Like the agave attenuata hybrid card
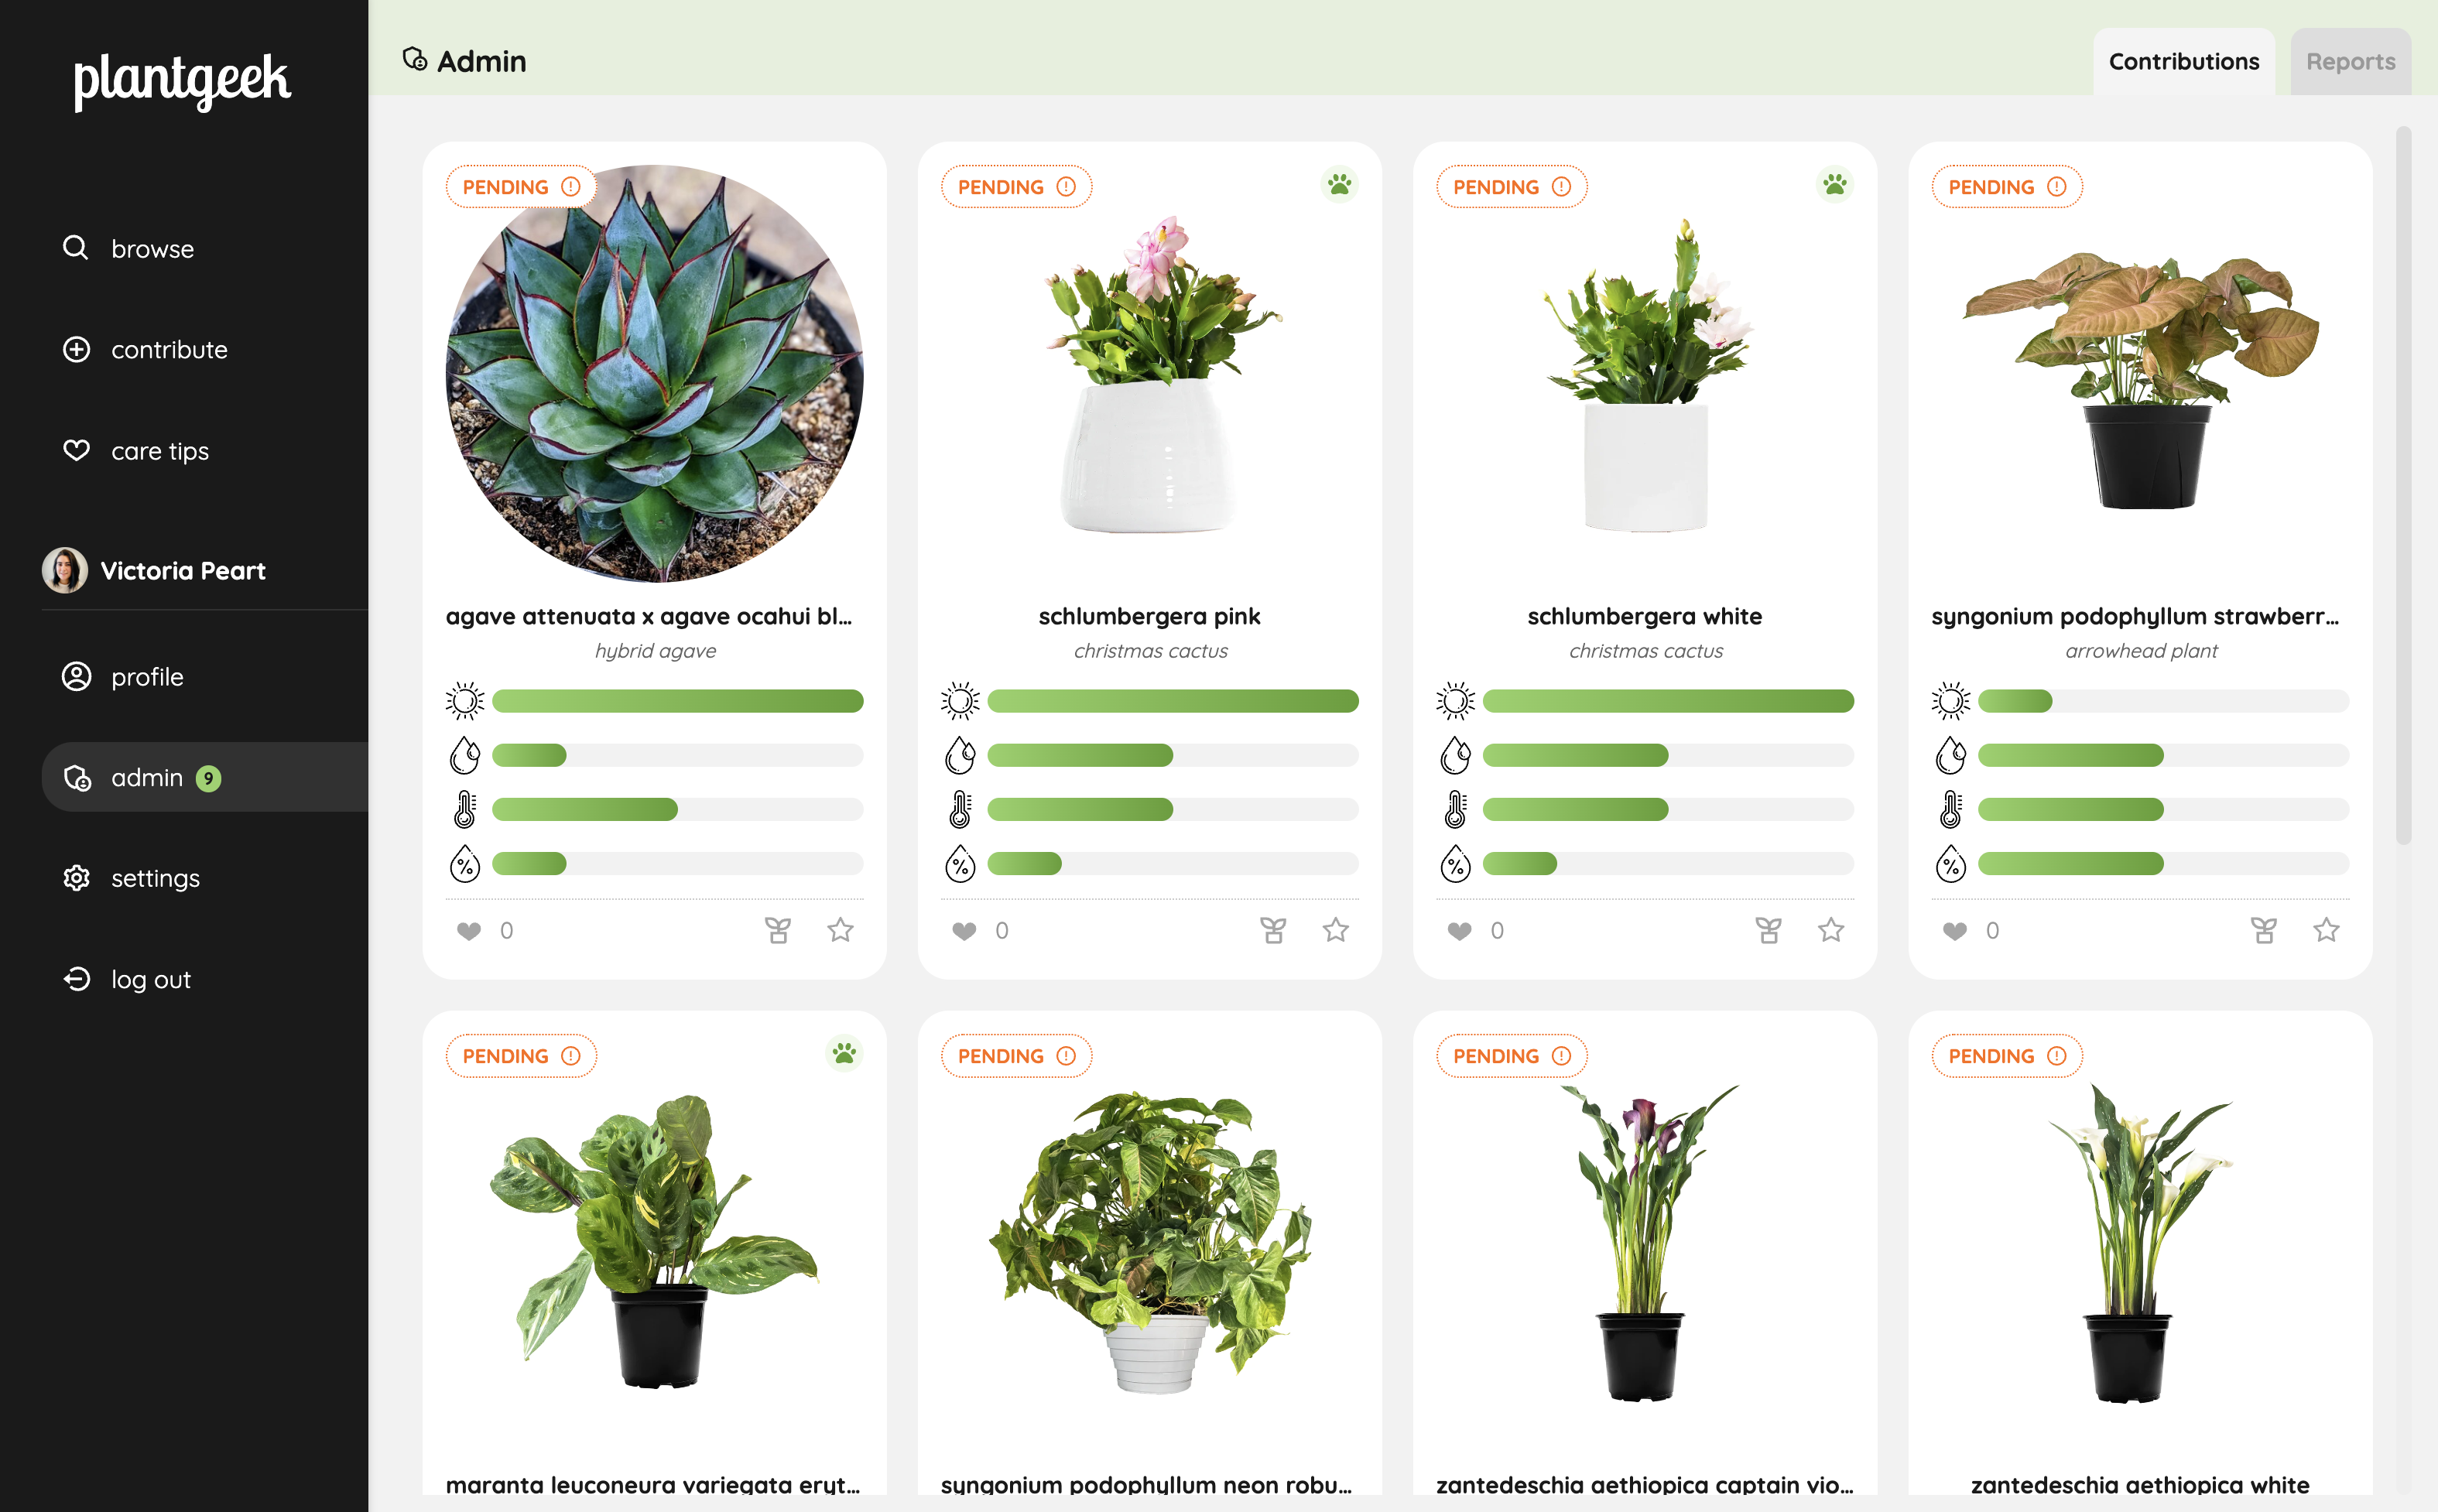 pyautogui.click(x=468, y=931)
